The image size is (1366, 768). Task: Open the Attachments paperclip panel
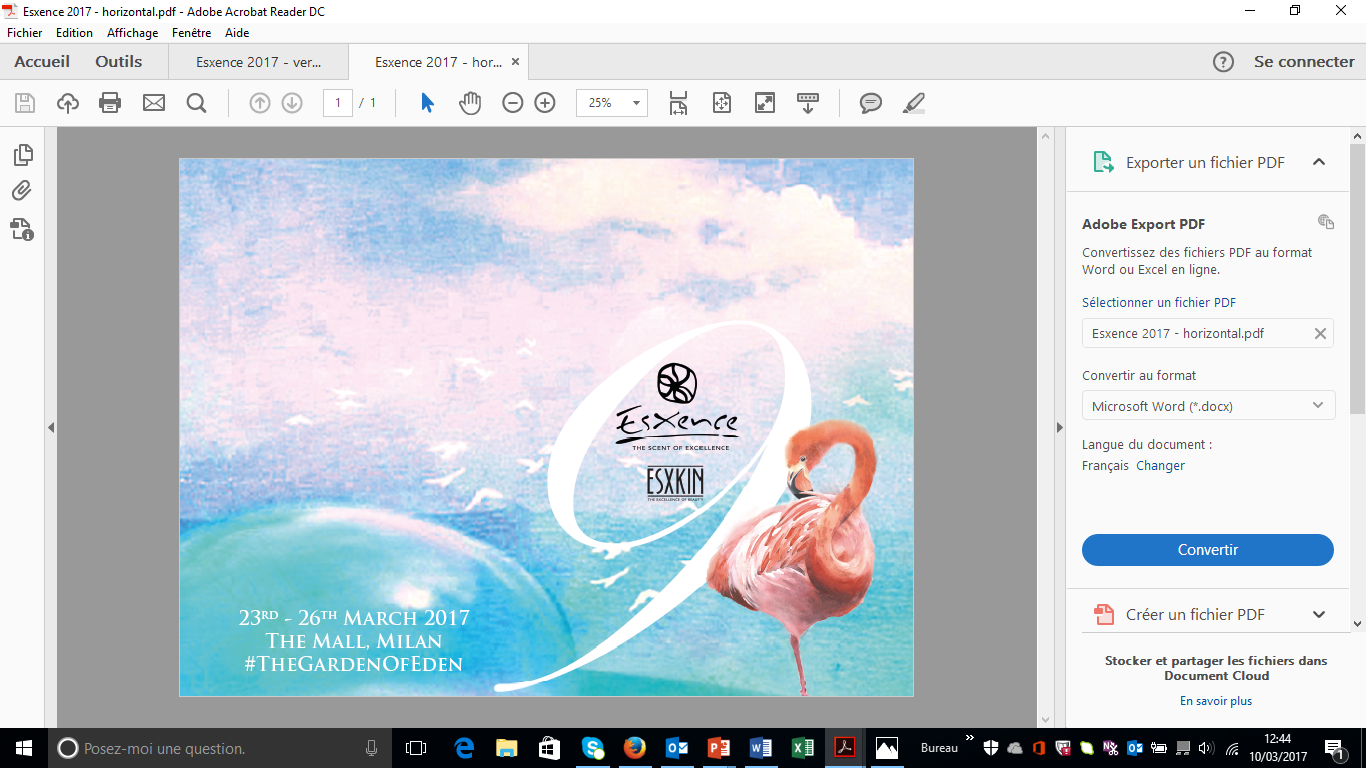22,191
